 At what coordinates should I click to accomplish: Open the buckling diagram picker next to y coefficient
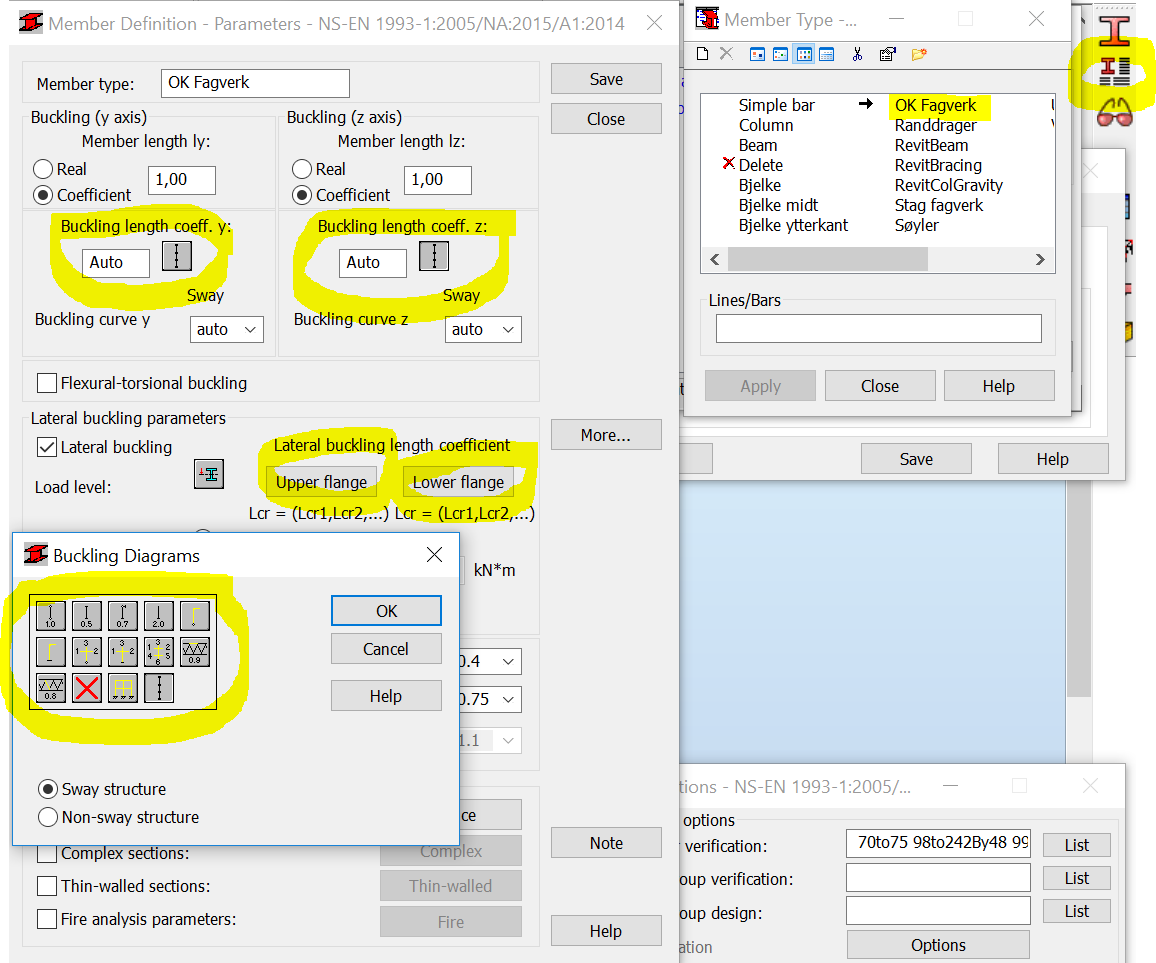click(x=177, y=256)
